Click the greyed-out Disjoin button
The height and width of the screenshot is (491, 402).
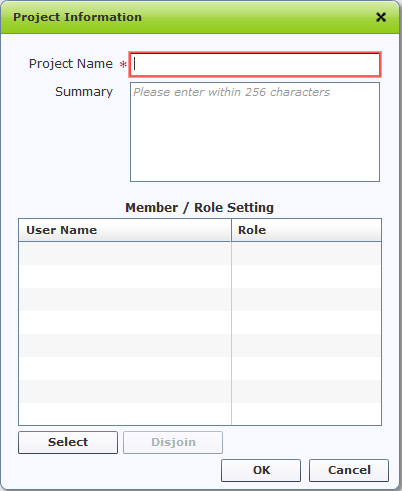tap(173, 442)
